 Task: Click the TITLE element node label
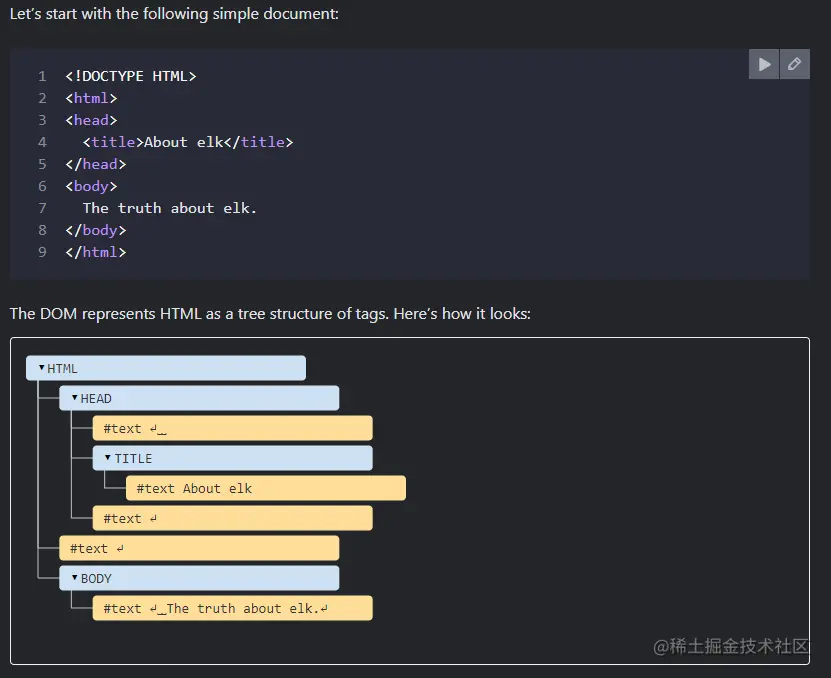pos(133,459)
